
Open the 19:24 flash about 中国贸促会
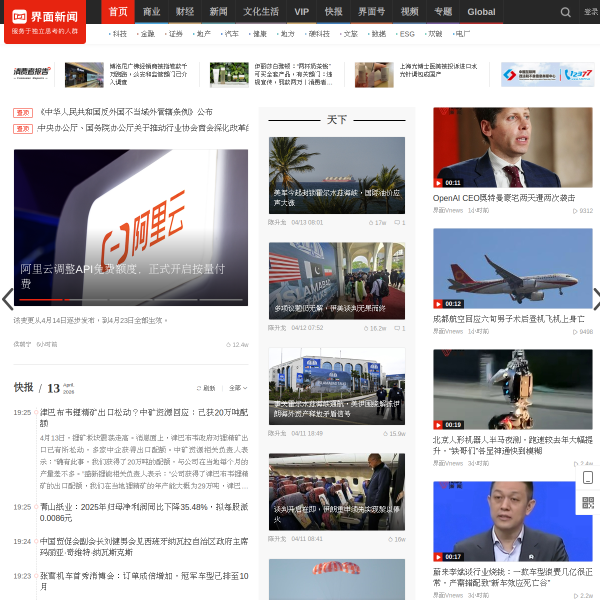(x=144, y=547)
